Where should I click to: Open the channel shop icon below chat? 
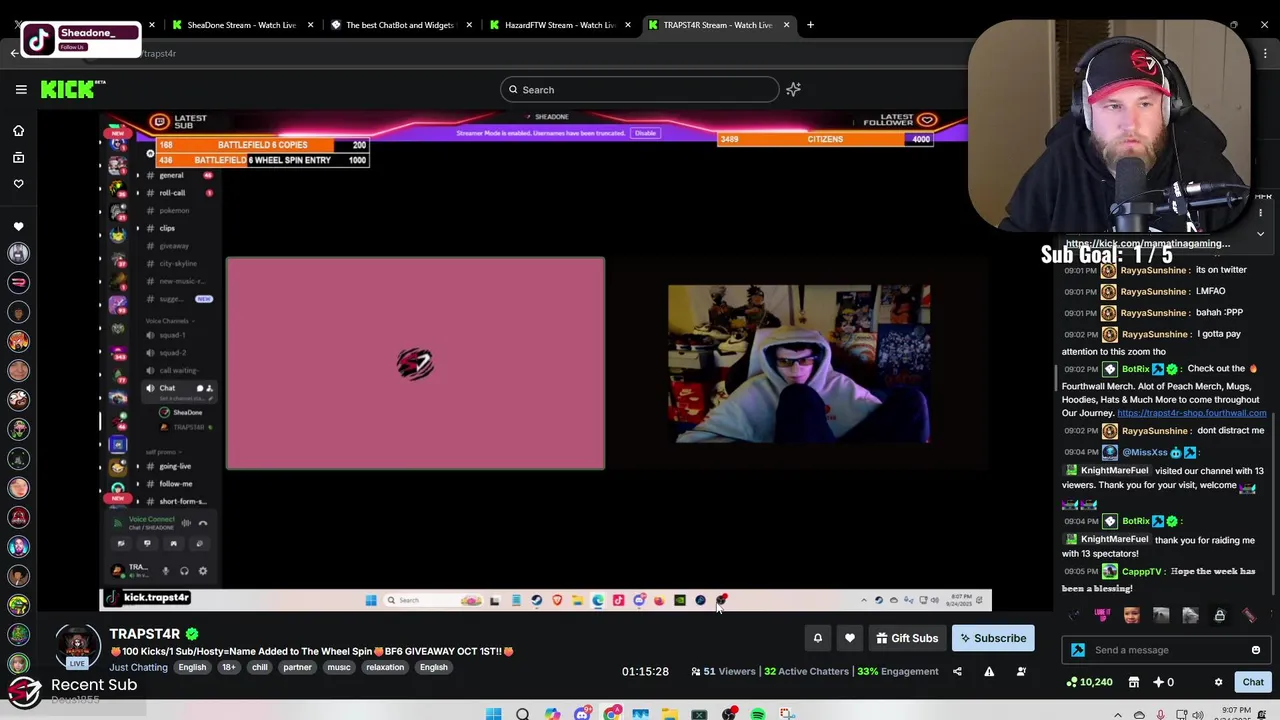[1134, 682]
